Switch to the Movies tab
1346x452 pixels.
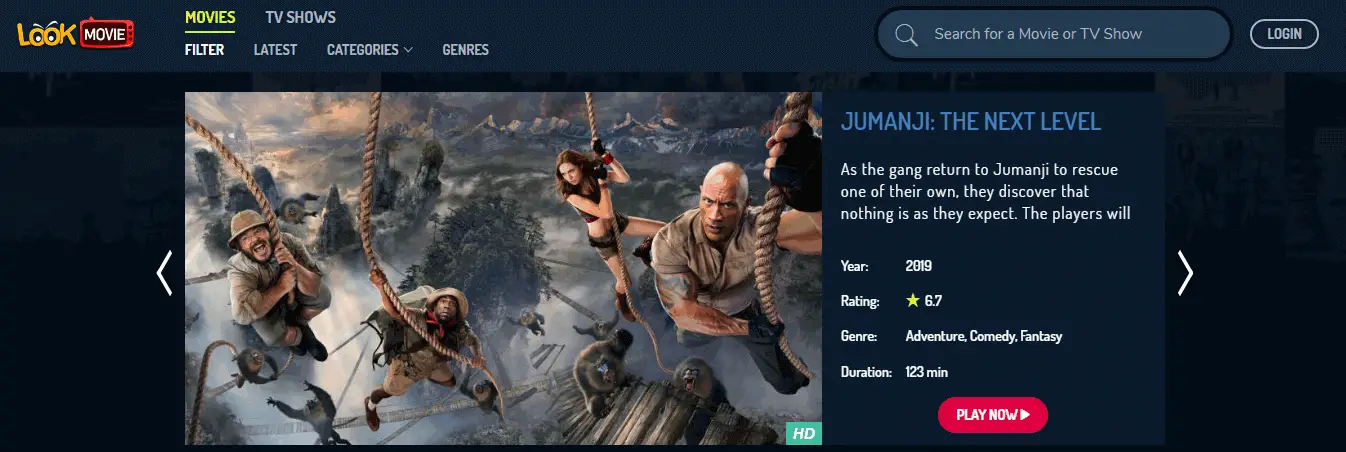click(x=210, y=17)
